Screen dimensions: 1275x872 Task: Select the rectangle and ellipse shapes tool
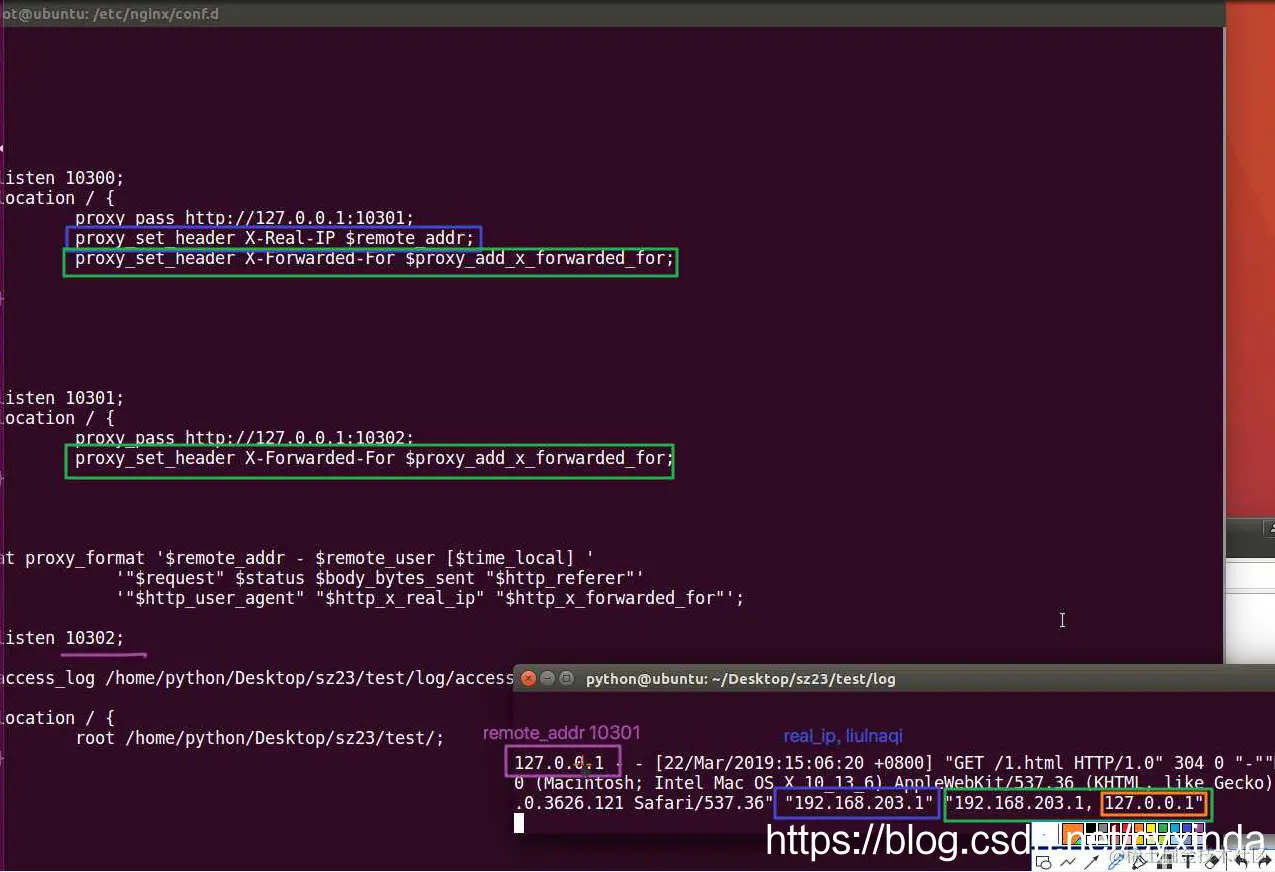tap(1043, 862)
